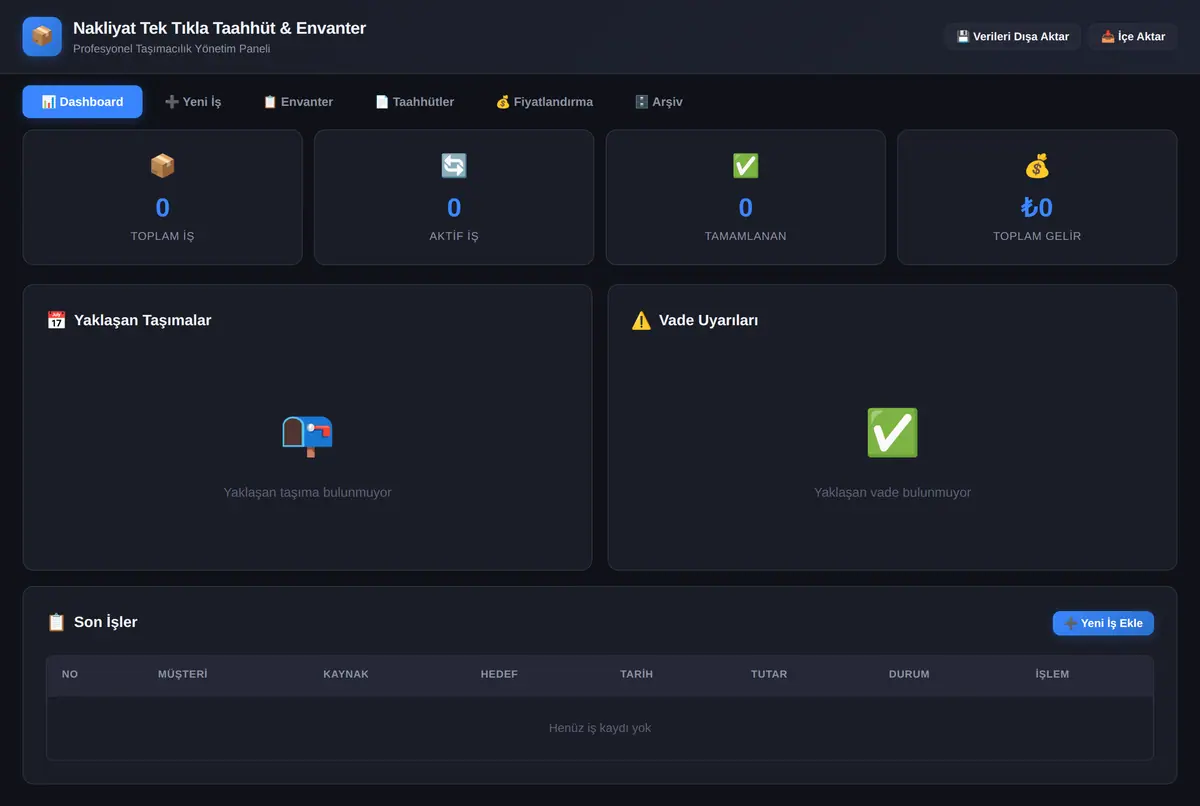The image size is (1200, 806).
Task: Click the large green checkmark in Vade Uyarıları
Action: point(892,433)
